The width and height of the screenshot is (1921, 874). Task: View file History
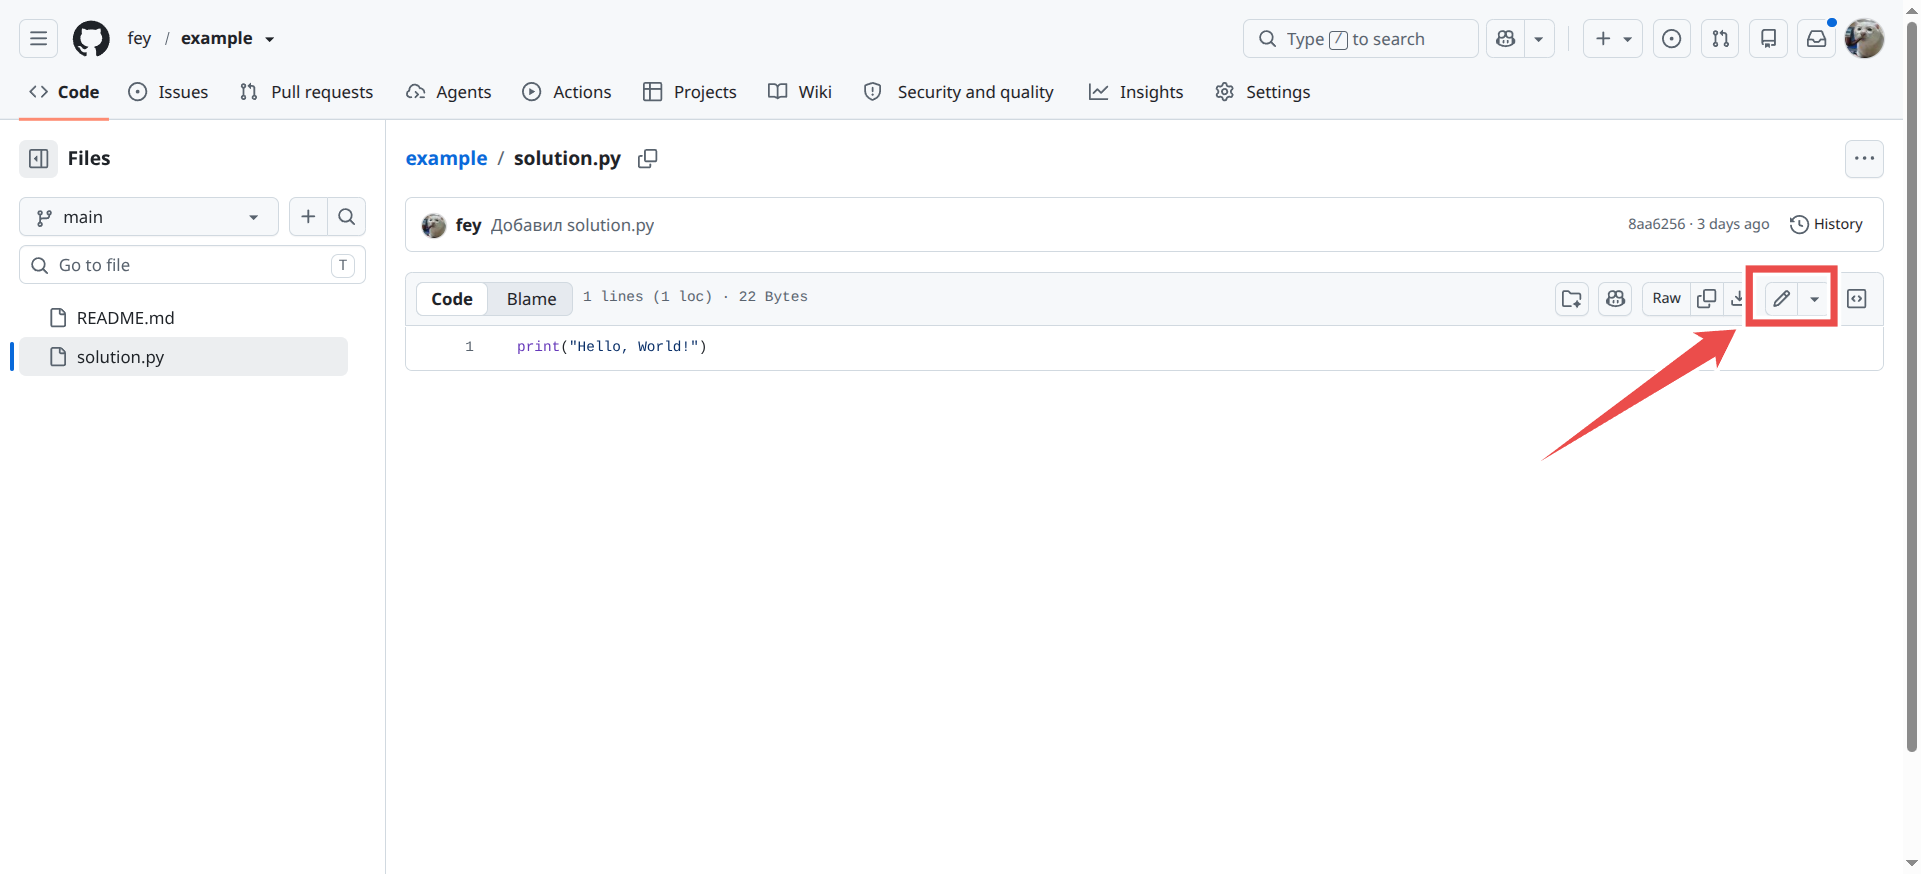(1826, 224)
